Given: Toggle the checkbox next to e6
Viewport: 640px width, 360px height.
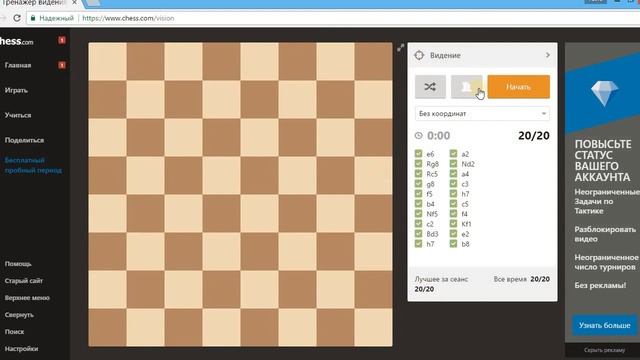Looking at the screenshot, I should coord(418,154).
